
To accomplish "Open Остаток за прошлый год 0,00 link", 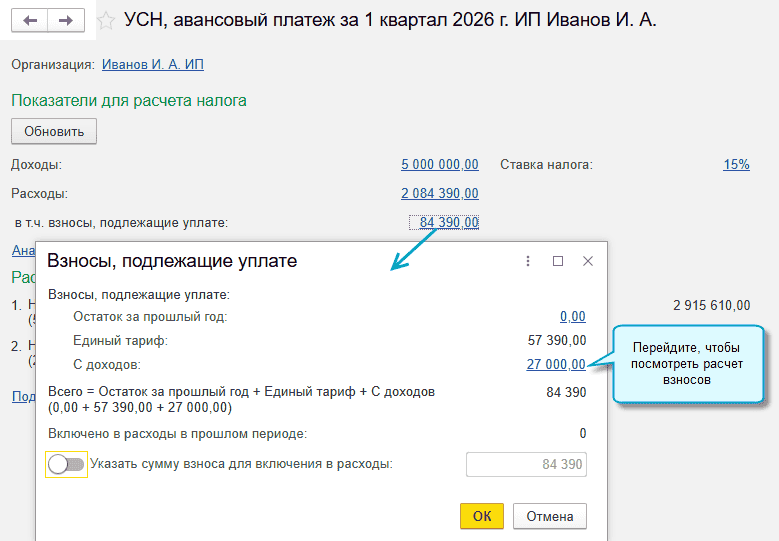I will 573,316.
